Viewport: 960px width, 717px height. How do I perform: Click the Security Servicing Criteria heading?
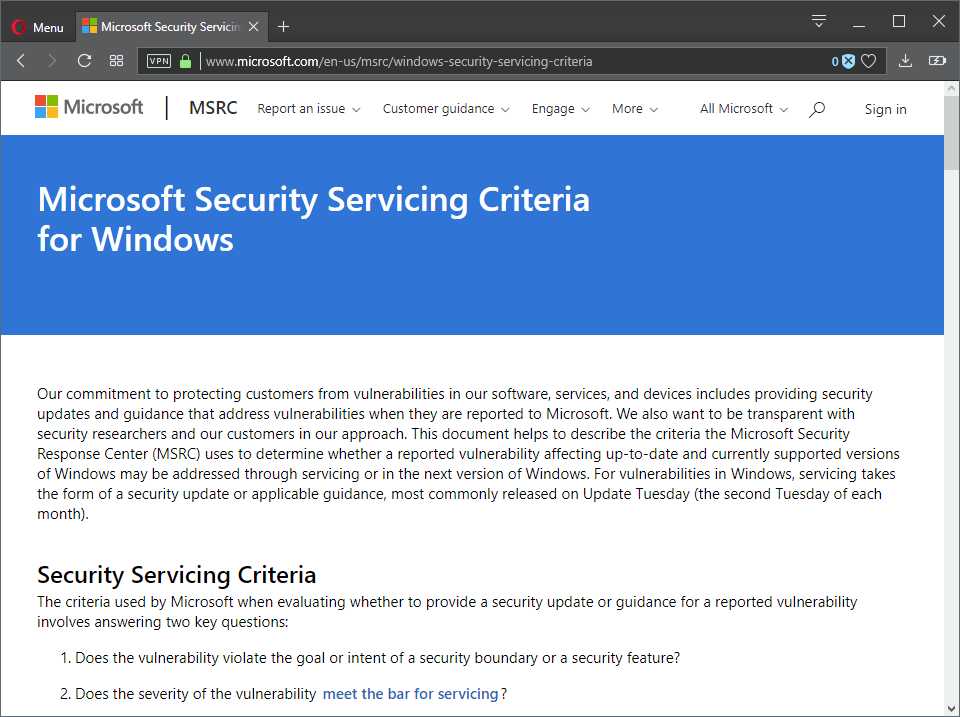click(176, 575)
